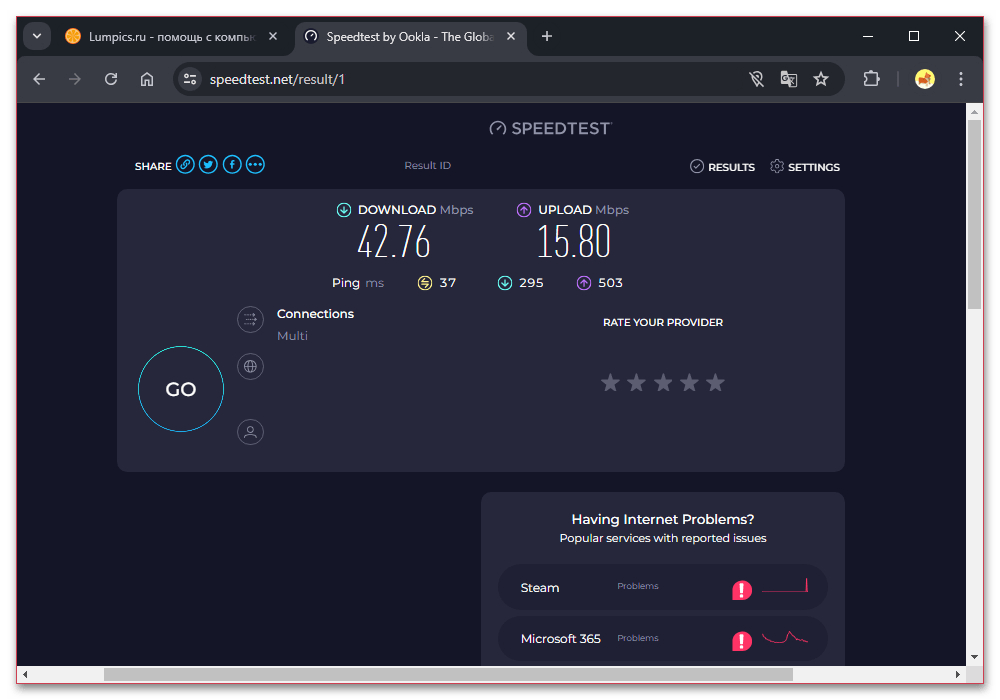
Task: Rate provider with first star
Action: point(610,383)
